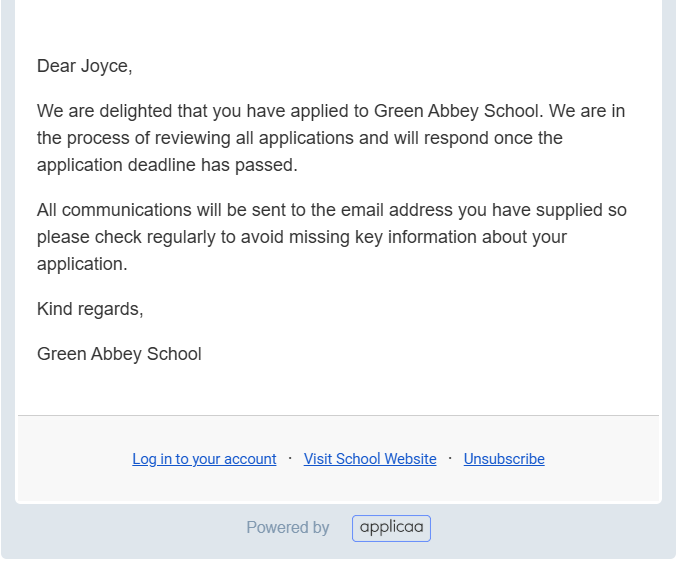678x566 pixels.
Task: Click the horizontal divider above footer links
Action: point(338,415)
